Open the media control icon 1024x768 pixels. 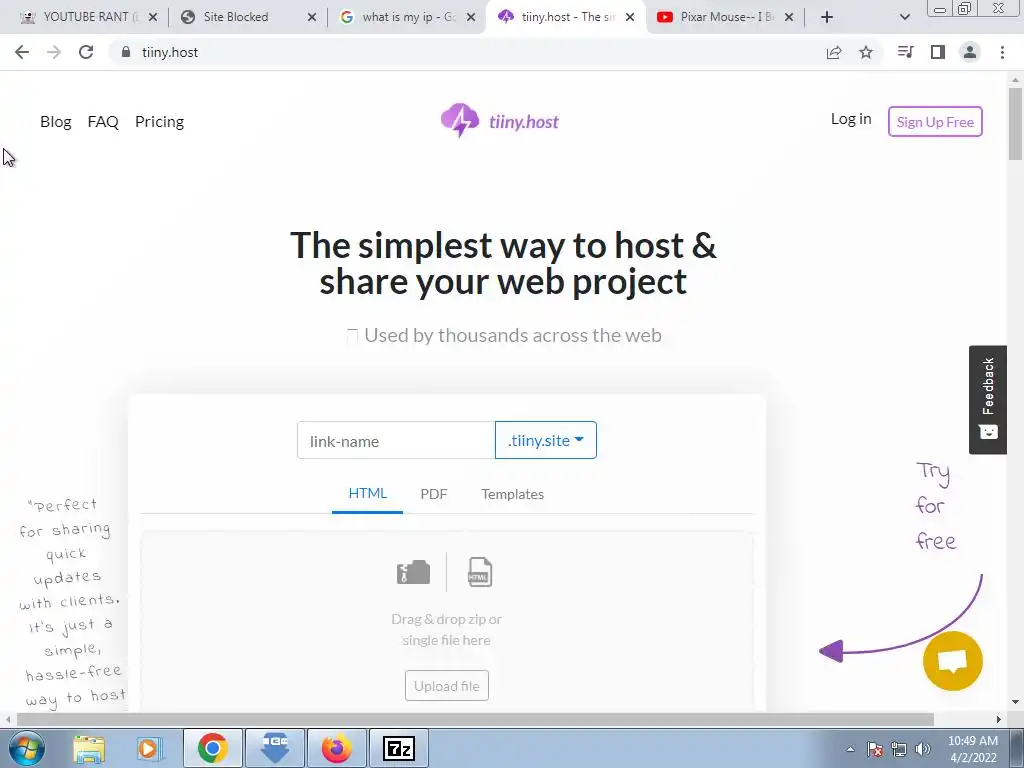(x=905, y=52)
